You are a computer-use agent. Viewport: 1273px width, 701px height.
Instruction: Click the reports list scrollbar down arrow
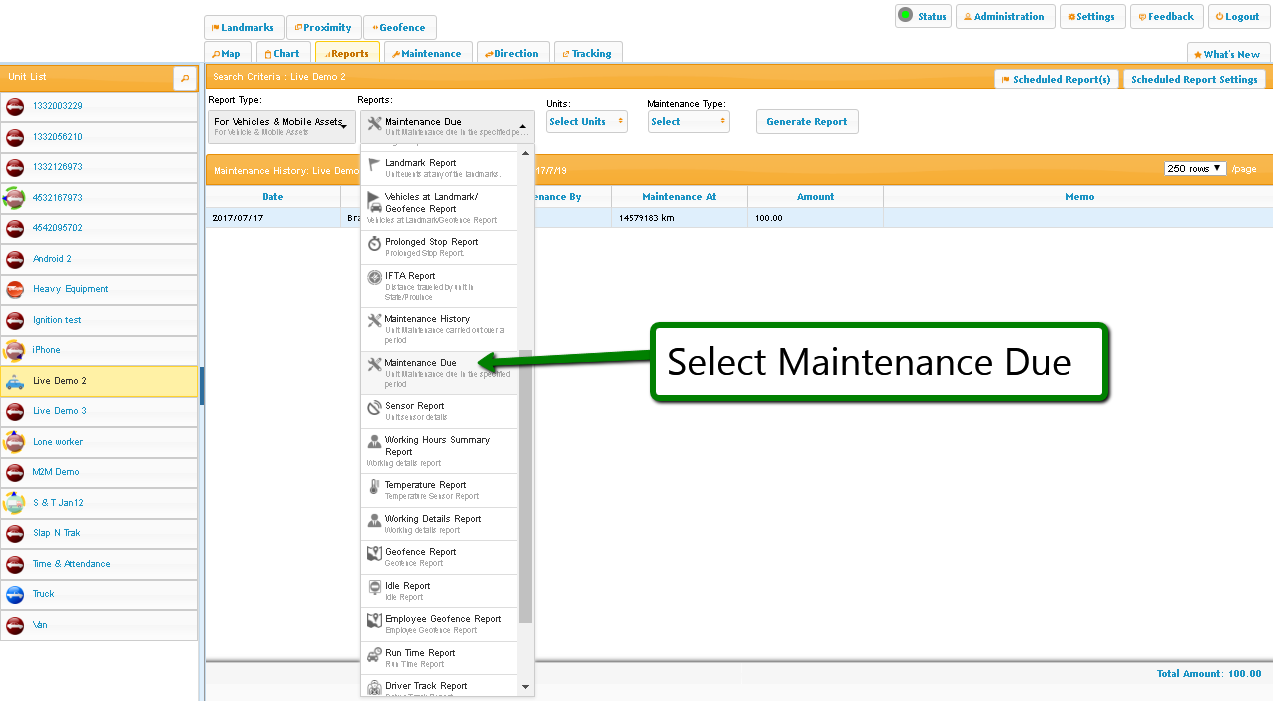(526, 687)
